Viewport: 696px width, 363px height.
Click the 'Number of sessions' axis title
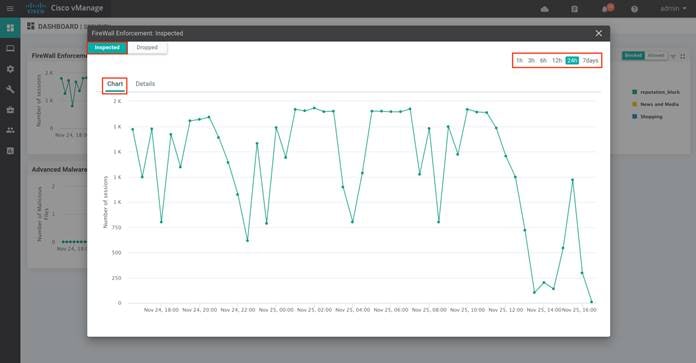[x=105, y=202]
